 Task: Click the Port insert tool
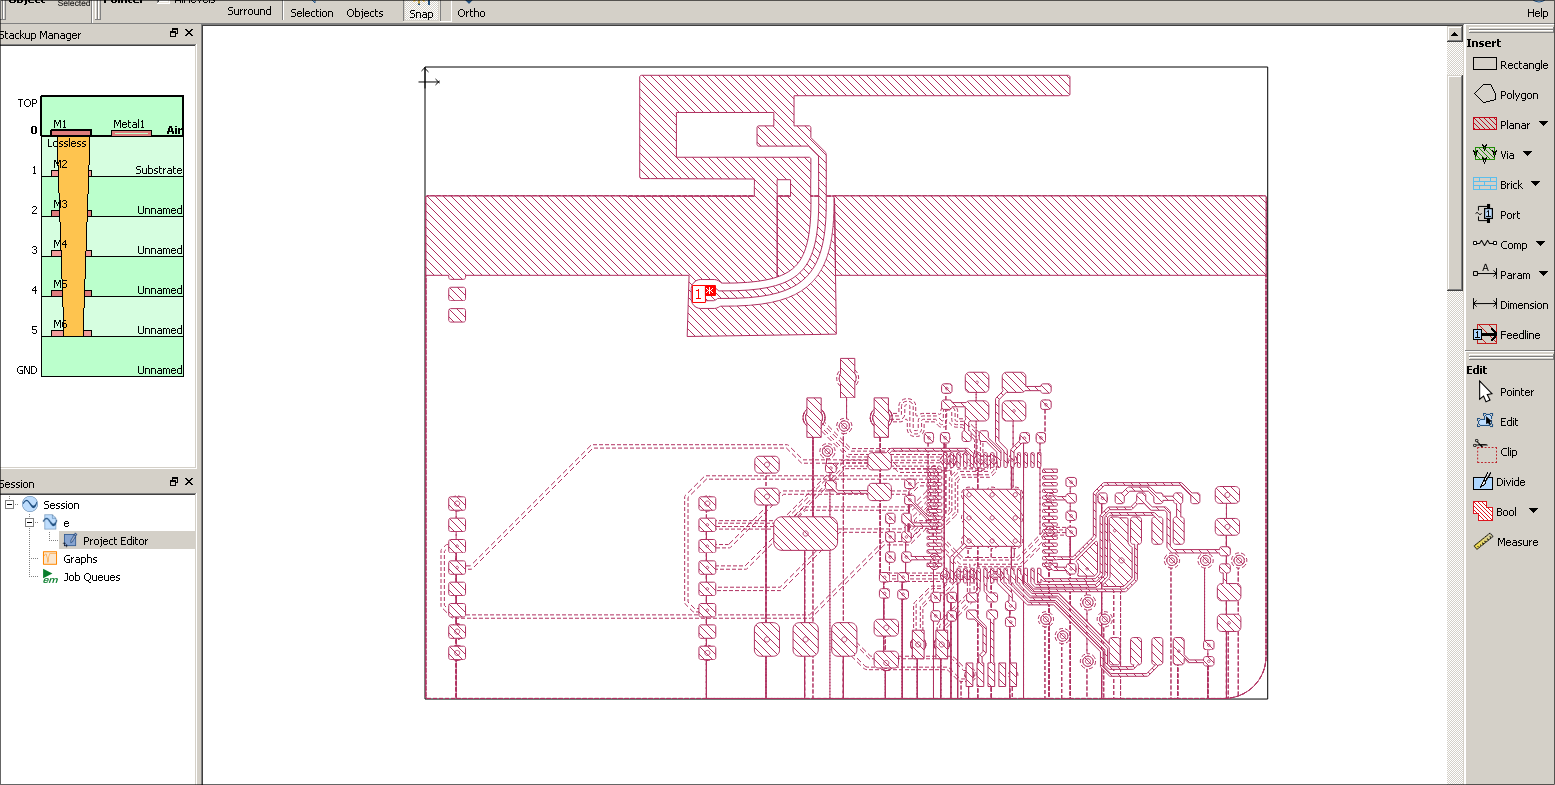tap(1498, 215)
